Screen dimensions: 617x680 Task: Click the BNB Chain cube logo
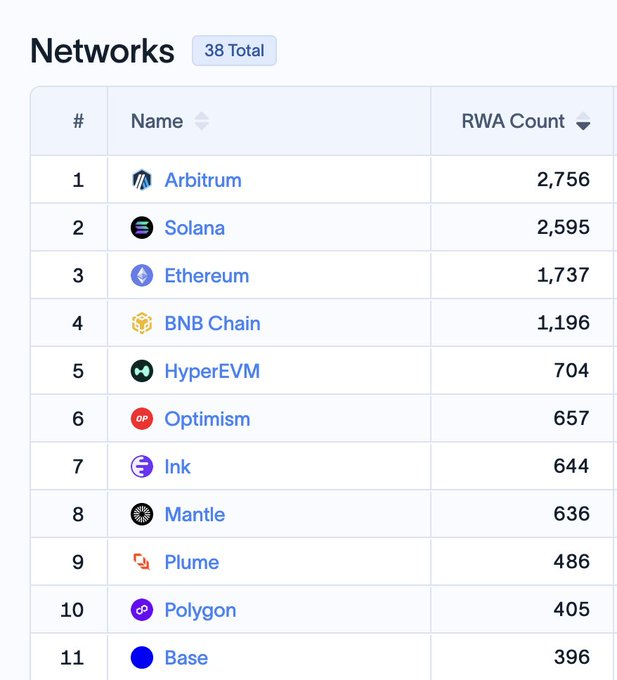click(142, 323)
